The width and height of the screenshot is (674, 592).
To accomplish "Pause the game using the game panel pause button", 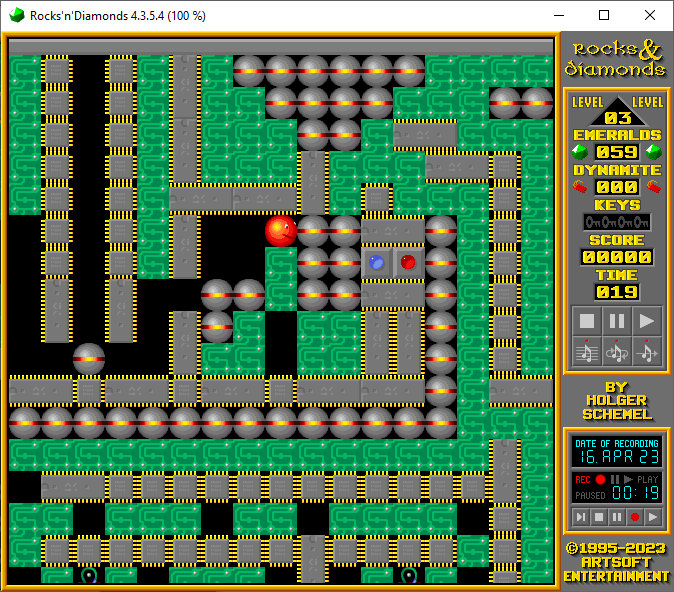I will coord(617,321).
